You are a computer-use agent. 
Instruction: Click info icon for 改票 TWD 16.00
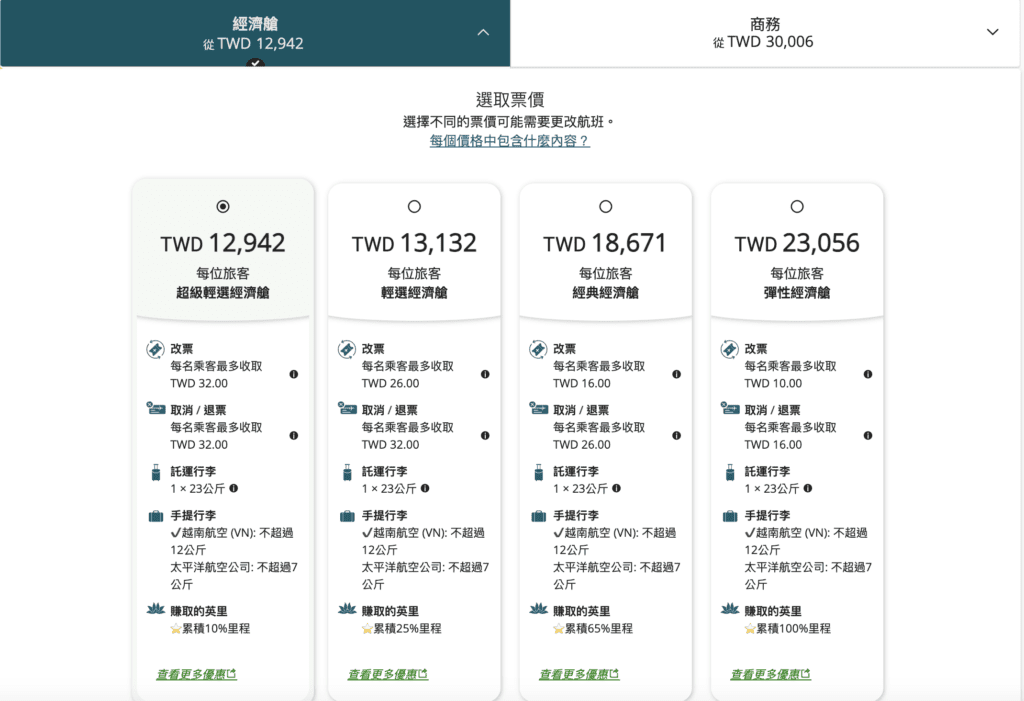pos(677,374)
